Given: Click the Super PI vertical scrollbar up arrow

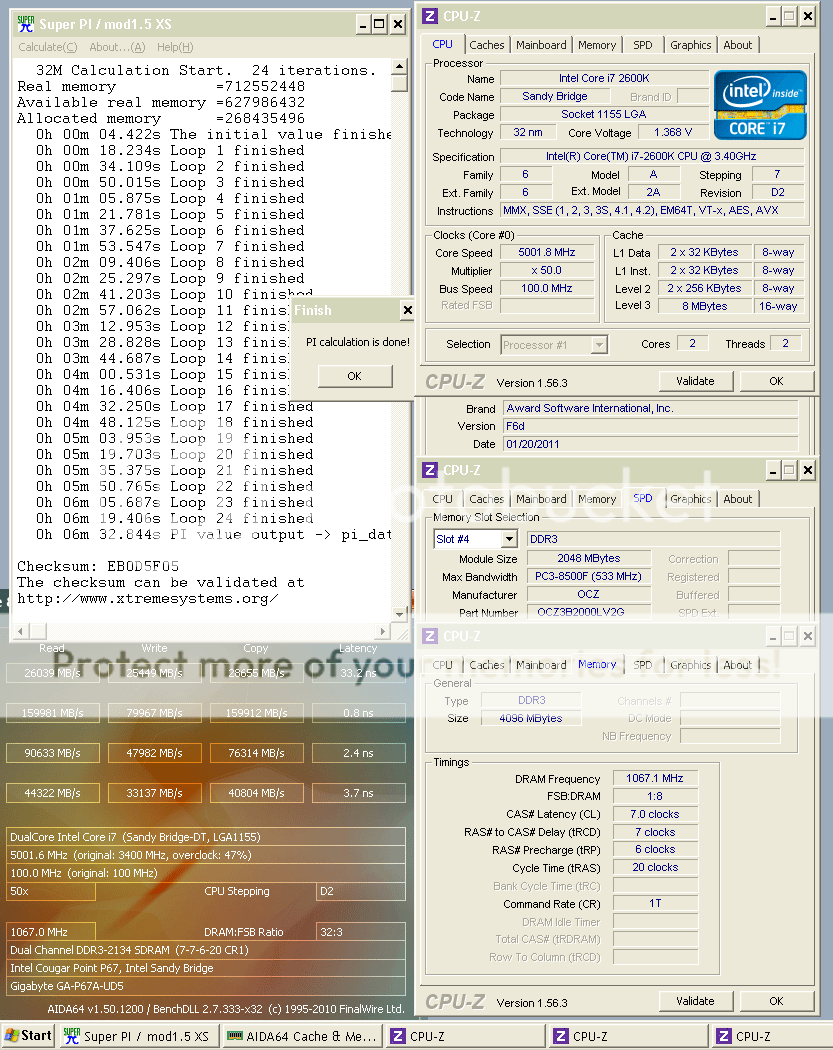Looking at the screenshot, I should (x=399, y=67).
